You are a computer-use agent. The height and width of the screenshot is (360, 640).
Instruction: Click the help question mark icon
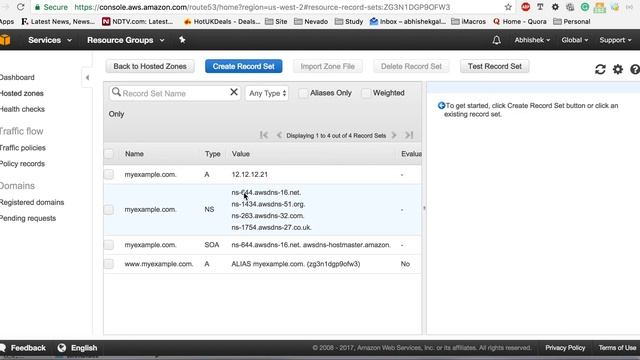click(635, 69)
